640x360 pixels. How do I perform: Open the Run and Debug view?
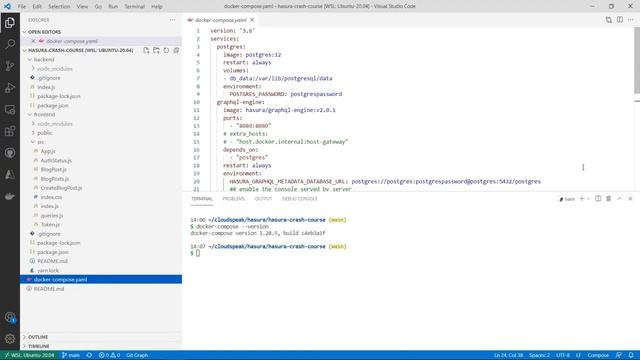(x=10, y=88)
